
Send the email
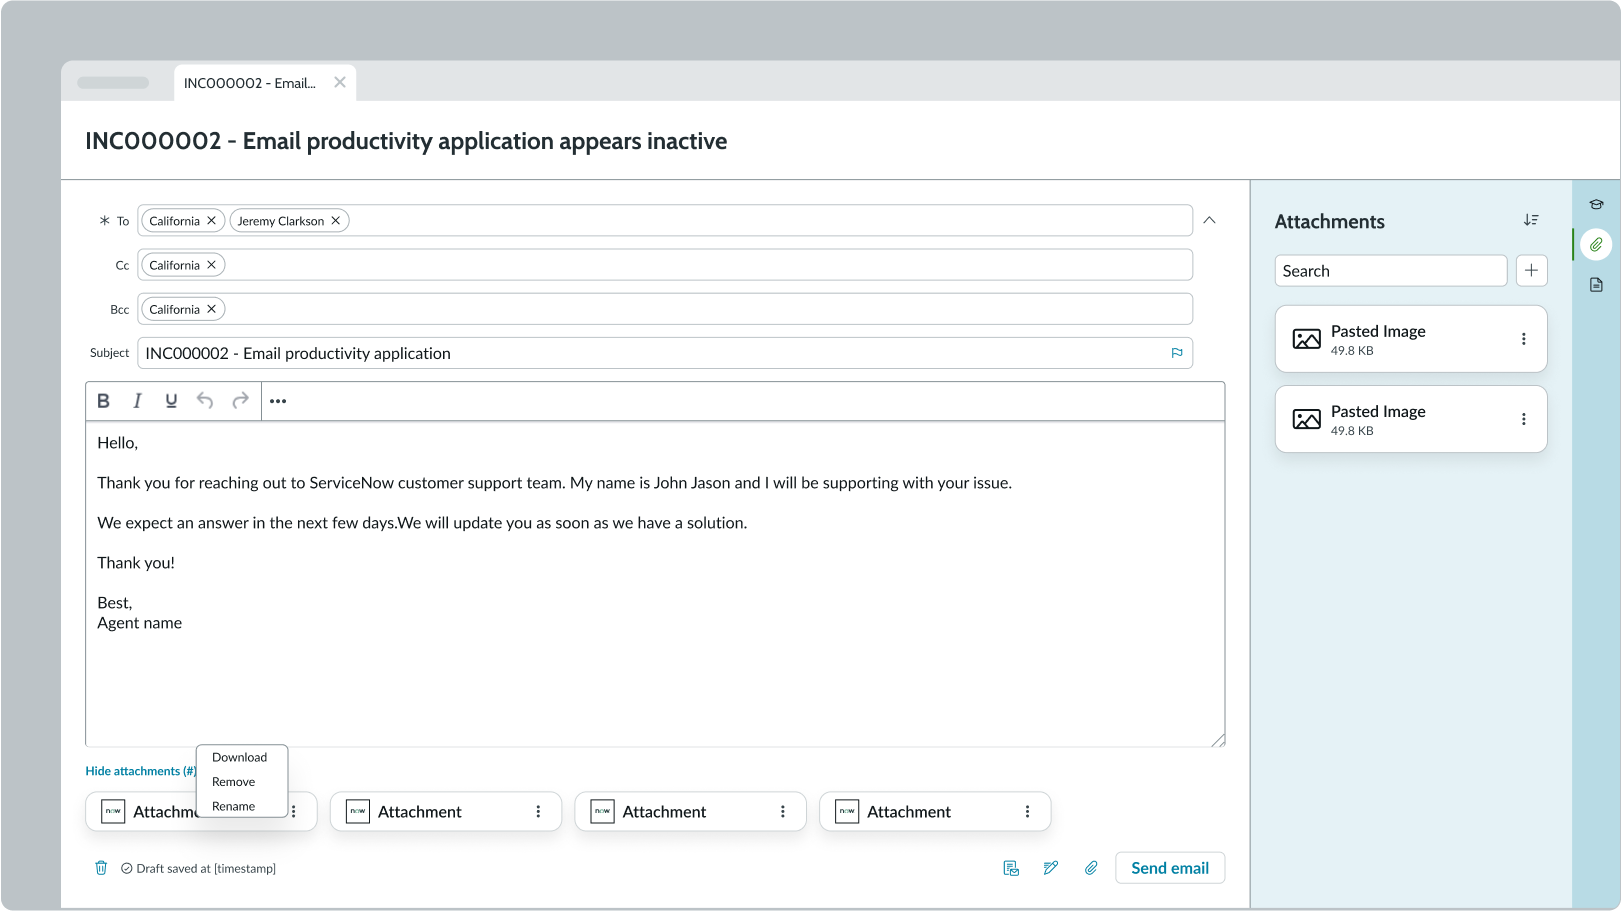click(x=1170, y=868)
